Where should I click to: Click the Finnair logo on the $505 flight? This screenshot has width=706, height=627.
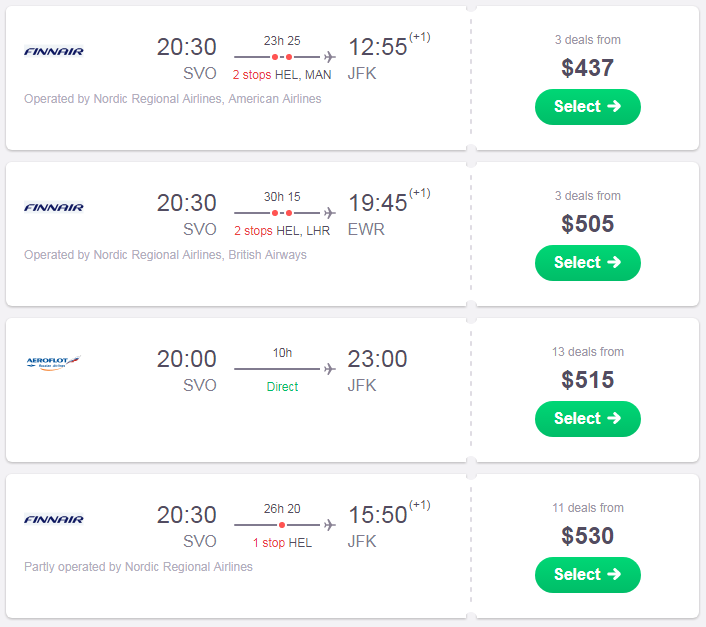tap(54, 207)
